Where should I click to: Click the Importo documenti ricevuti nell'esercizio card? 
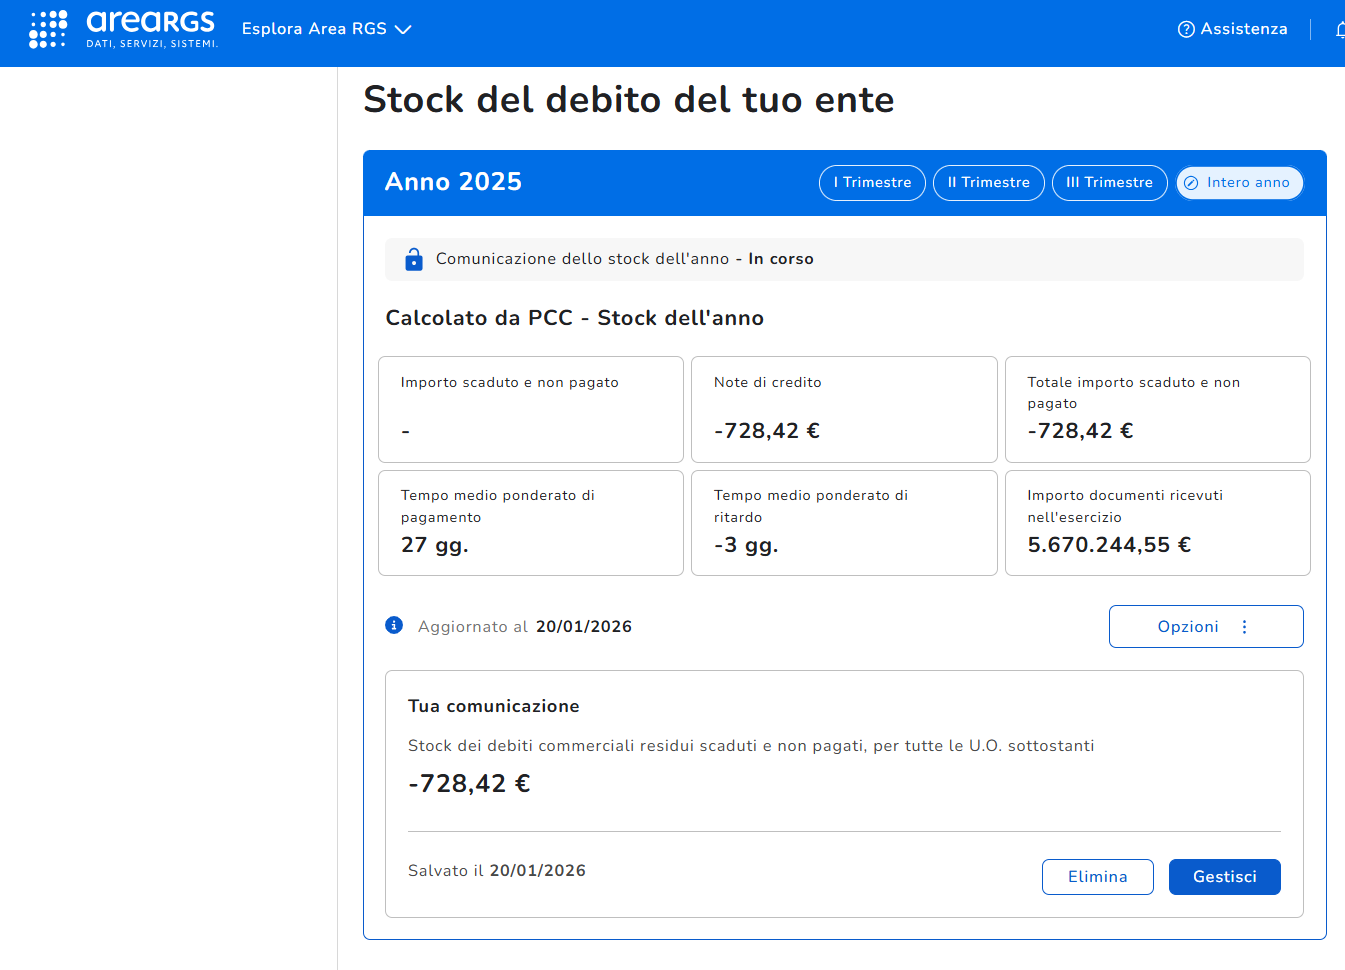(x=1157, y=523)
